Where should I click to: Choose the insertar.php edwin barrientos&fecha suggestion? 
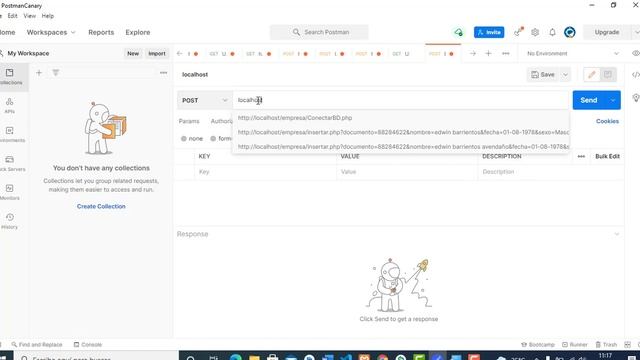401,132
